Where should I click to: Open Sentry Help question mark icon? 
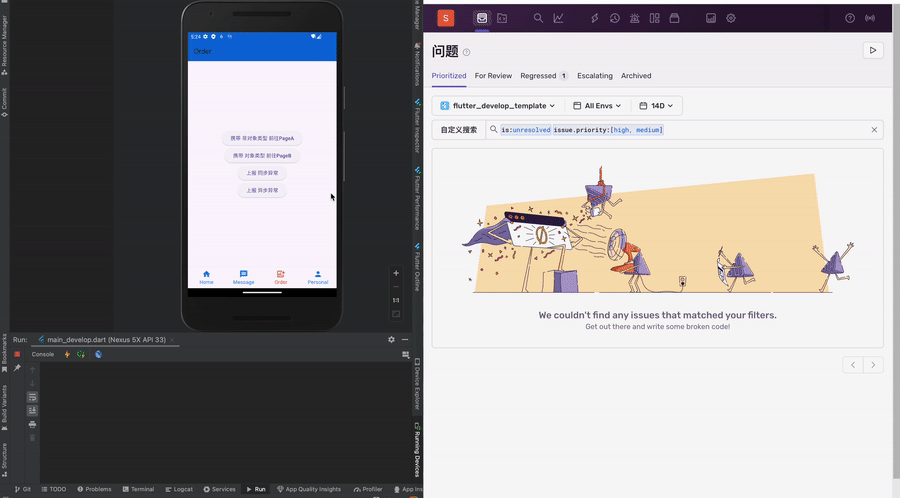tap(850, 18)
